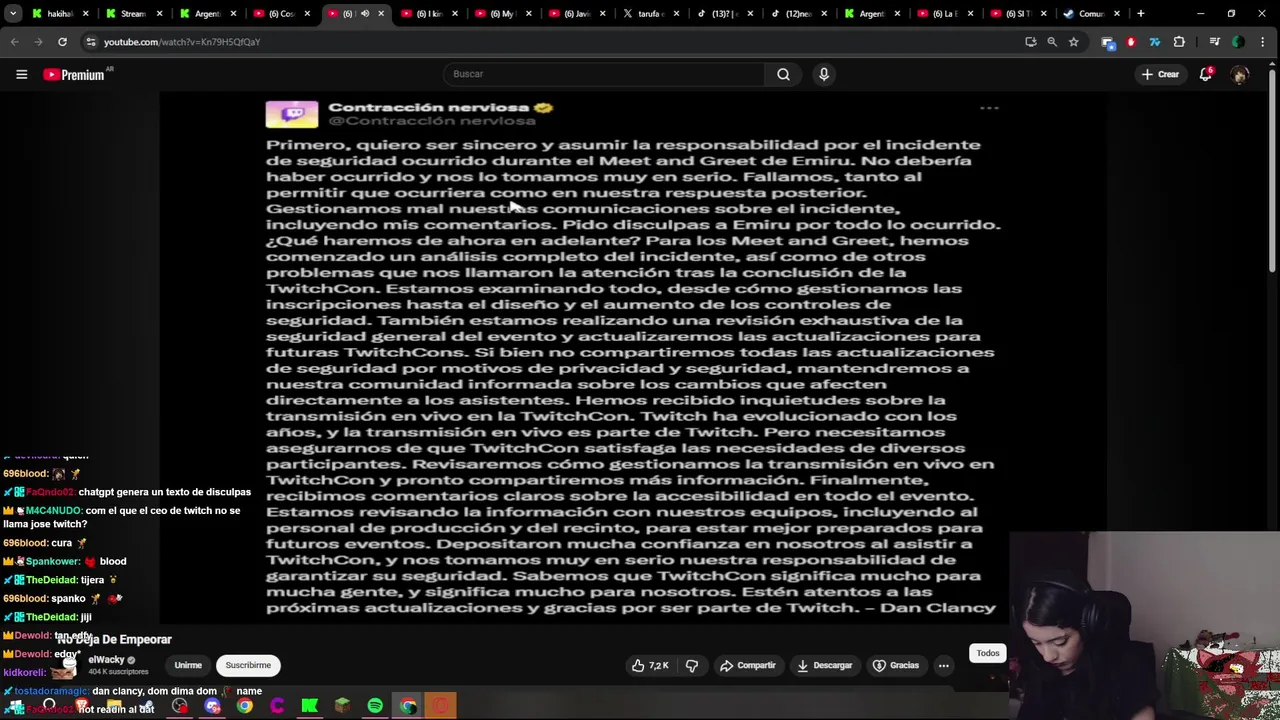Open the tab search dropdown arrow
The image size is (1280, 720).
point(13,14)
